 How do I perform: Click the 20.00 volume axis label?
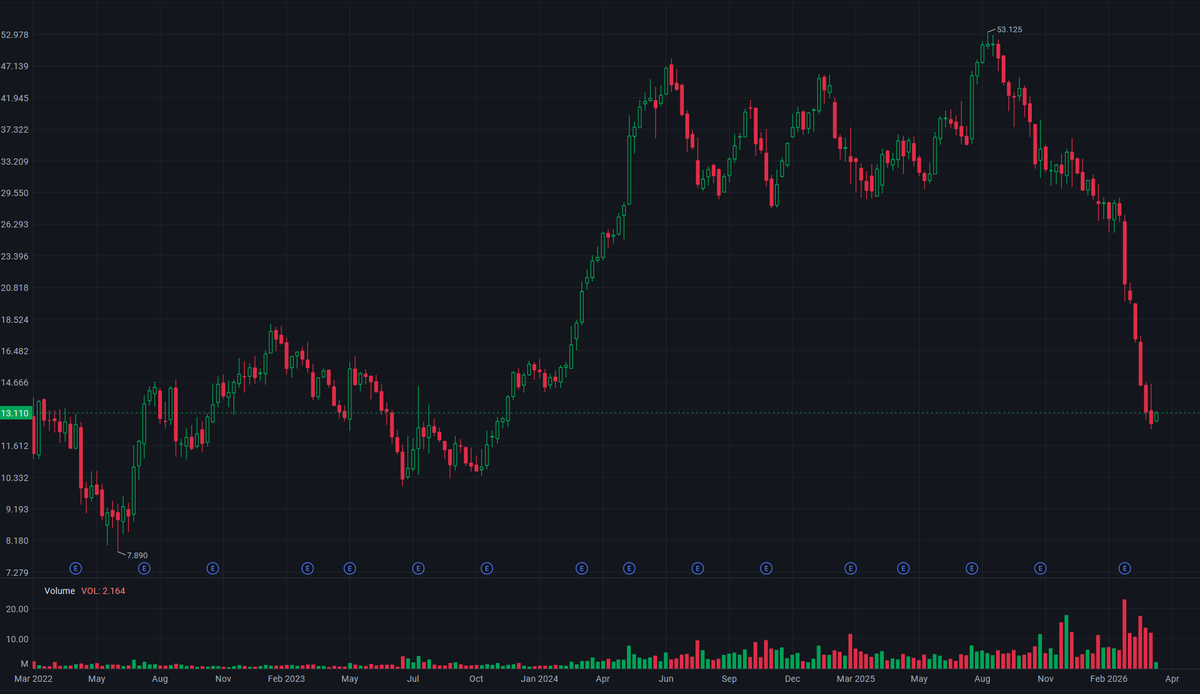(18, 608)
